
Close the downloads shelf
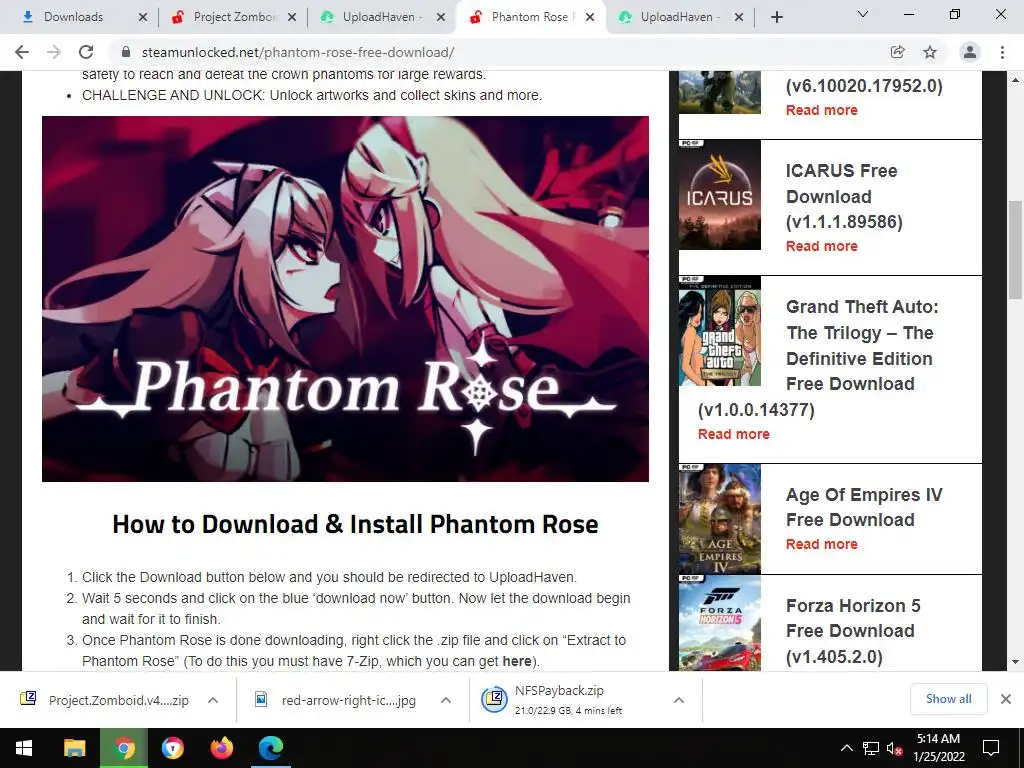(1006, 699)
